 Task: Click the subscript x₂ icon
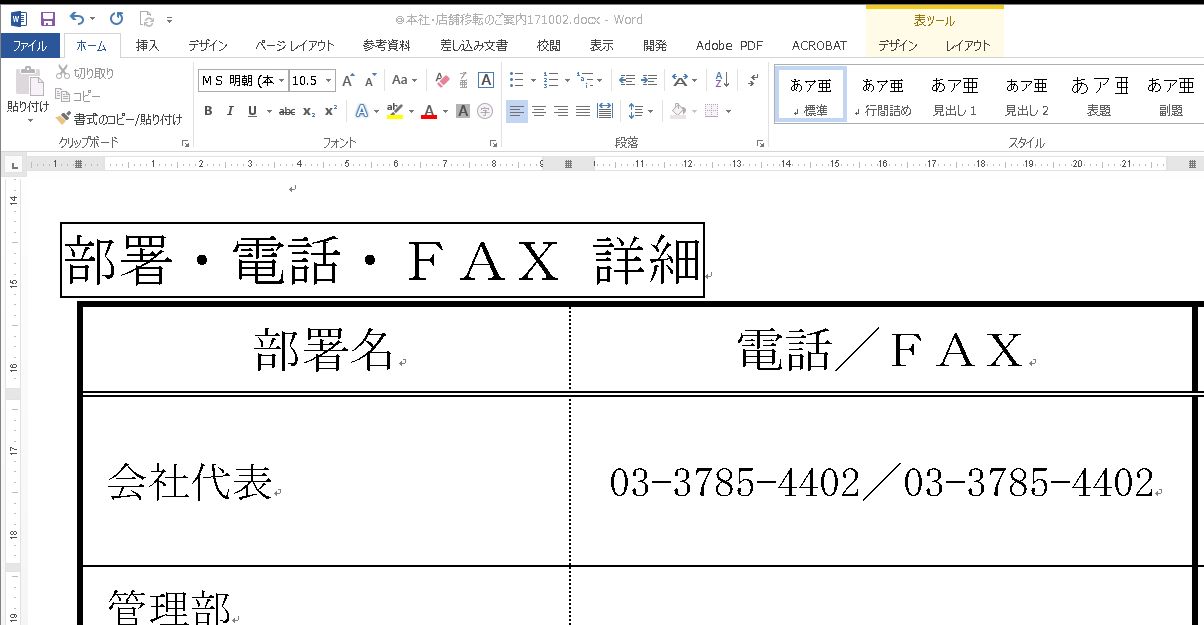coord(309,111)
